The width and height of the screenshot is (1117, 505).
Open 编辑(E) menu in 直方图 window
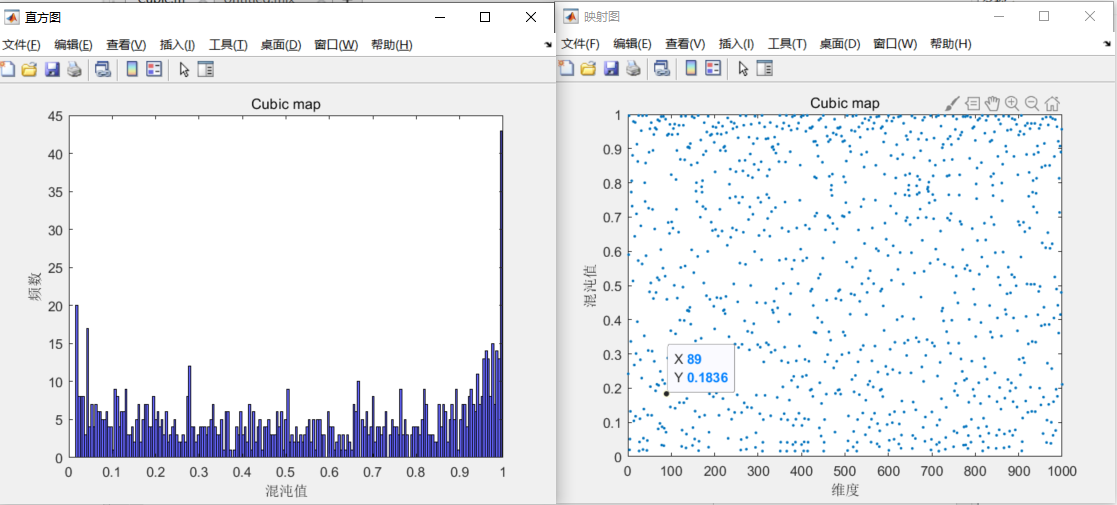click(x=73, y=45)
